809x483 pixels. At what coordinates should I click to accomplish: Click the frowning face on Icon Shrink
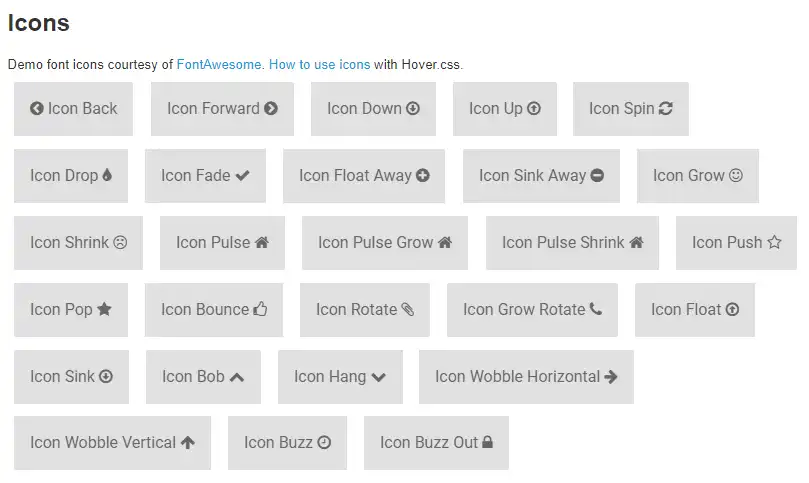click(x=120, y=242)
